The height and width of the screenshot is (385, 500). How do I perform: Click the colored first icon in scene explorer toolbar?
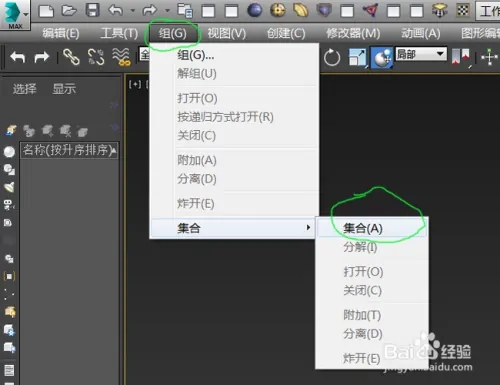point(11,131)
